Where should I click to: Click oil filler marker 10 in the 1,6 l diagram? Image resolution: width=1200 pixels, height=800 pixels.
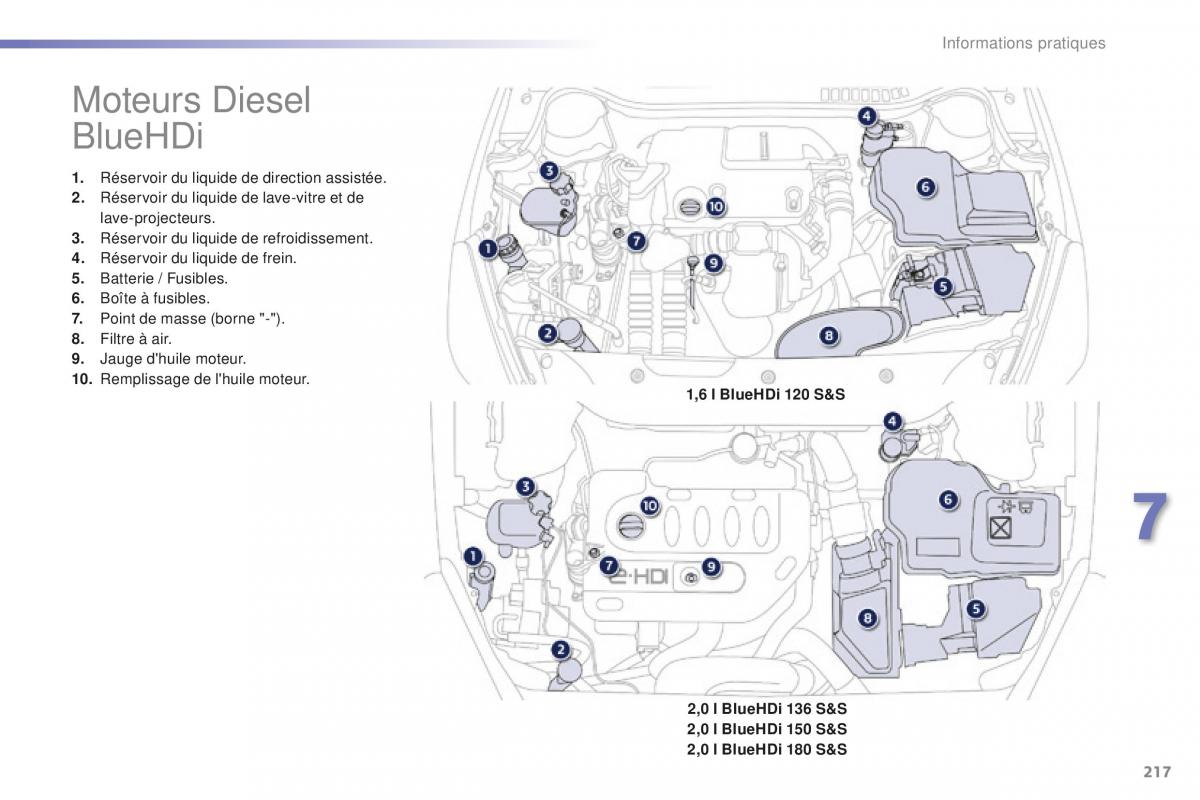pos(715,207)
